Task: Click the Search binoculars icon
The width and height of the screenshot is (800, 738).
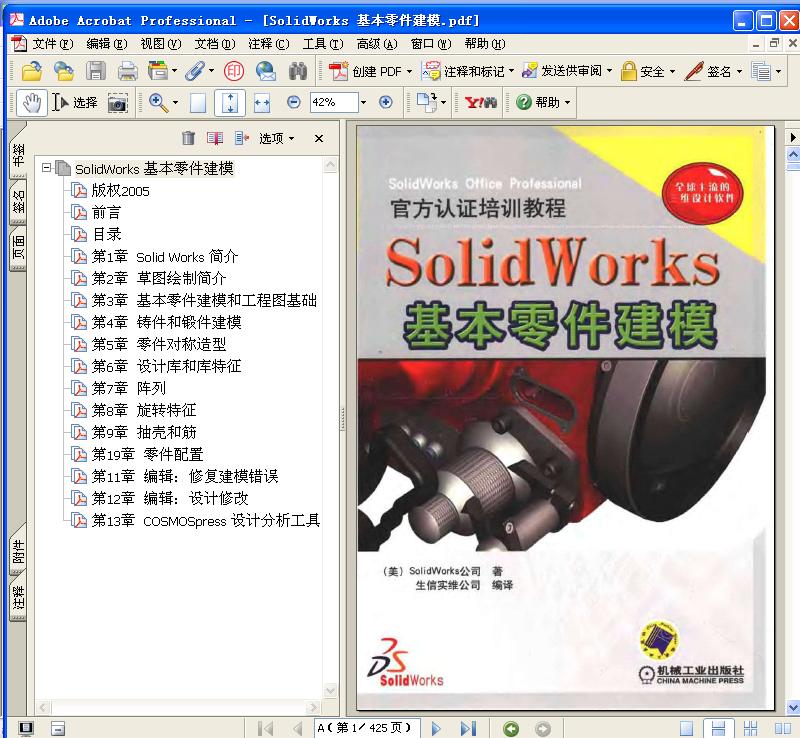Action: (298, 71)
